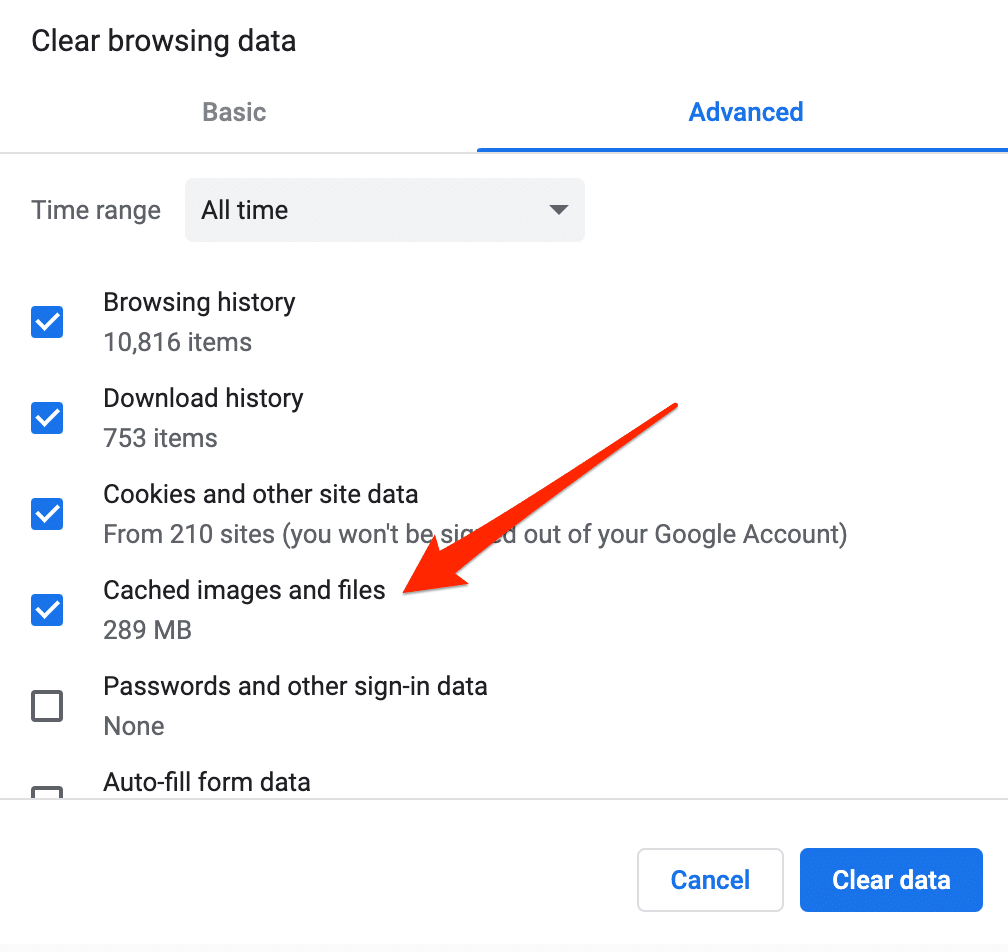Image resolution: width=1008 pixels, height=952 pixels.
Task: Toggle Cached images and files checkbox
Action: (47, 610)
